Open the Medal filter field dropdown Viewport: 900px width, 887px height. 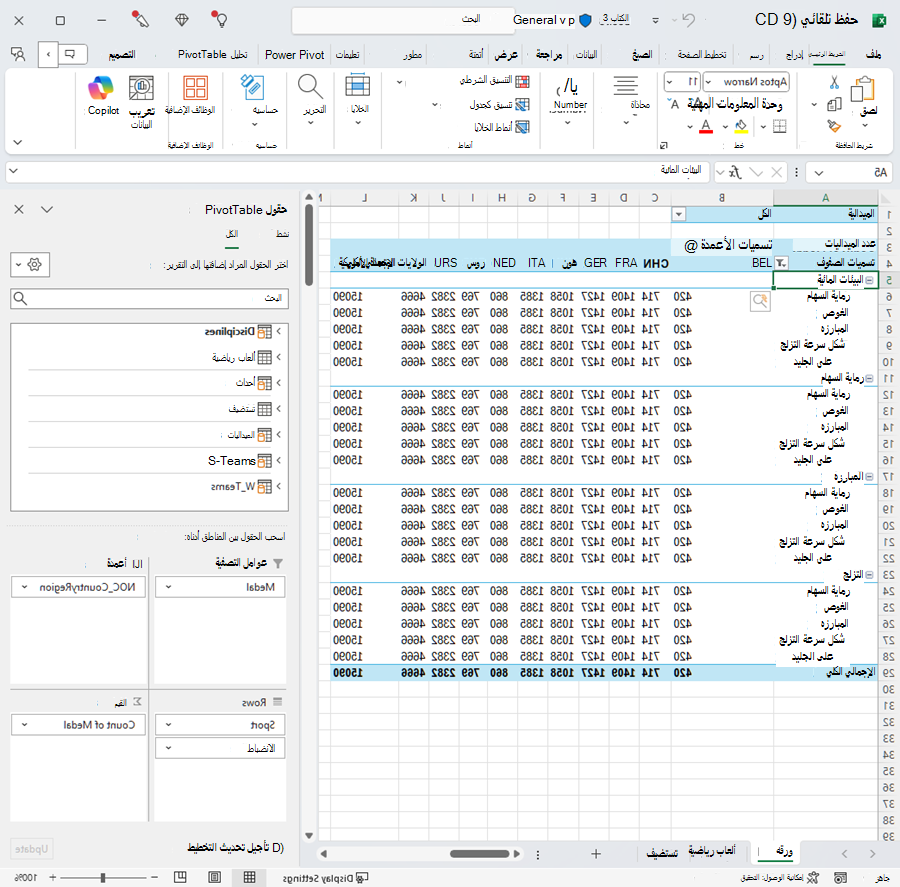click(x=168, y=587)
